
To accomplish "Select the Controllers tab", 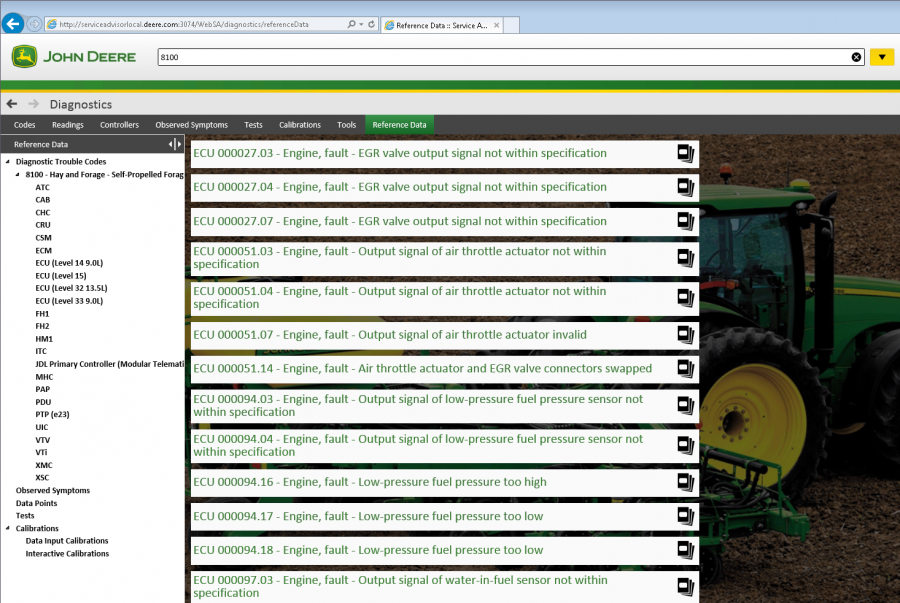I will point(119,124).
